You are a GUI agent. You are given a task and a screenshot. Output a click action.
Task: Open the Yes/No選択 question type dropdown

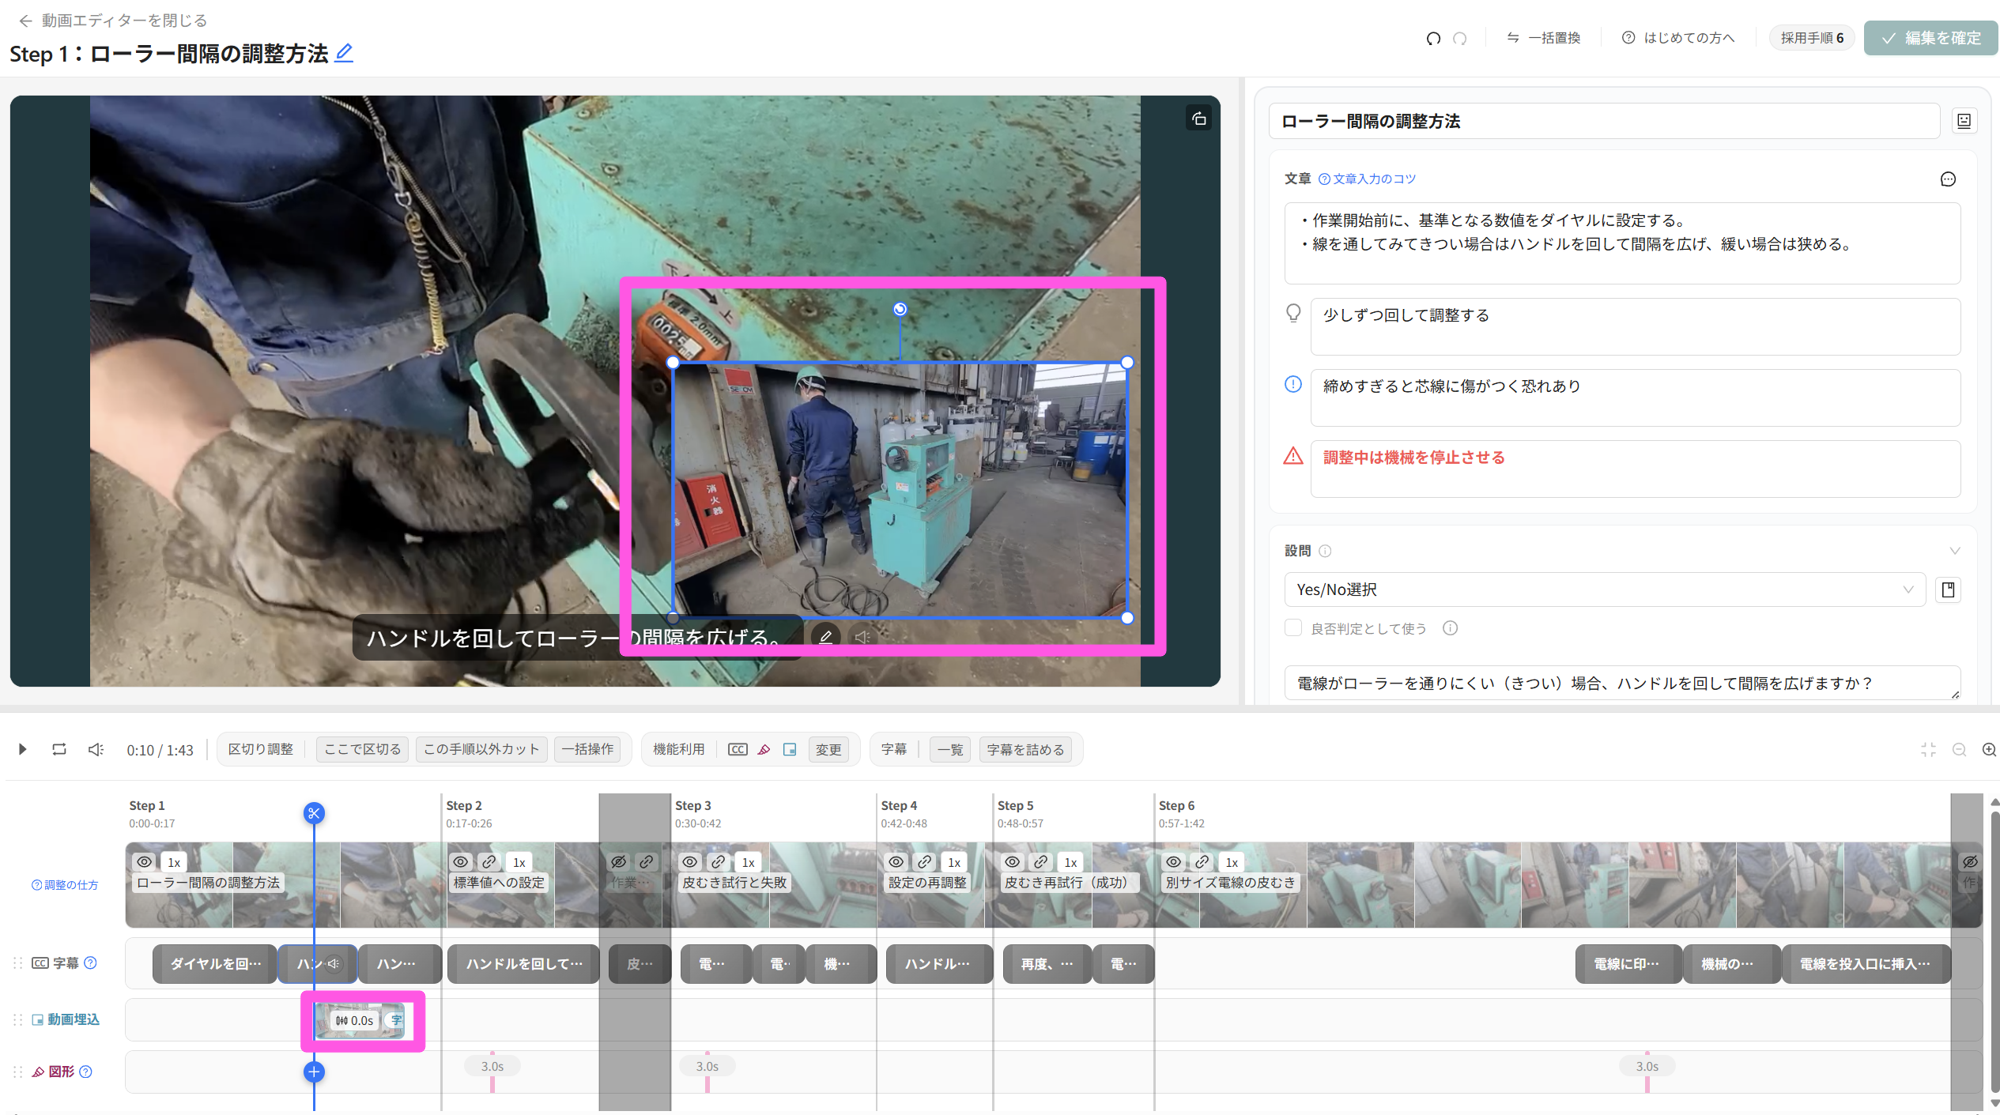(1604, 590)
